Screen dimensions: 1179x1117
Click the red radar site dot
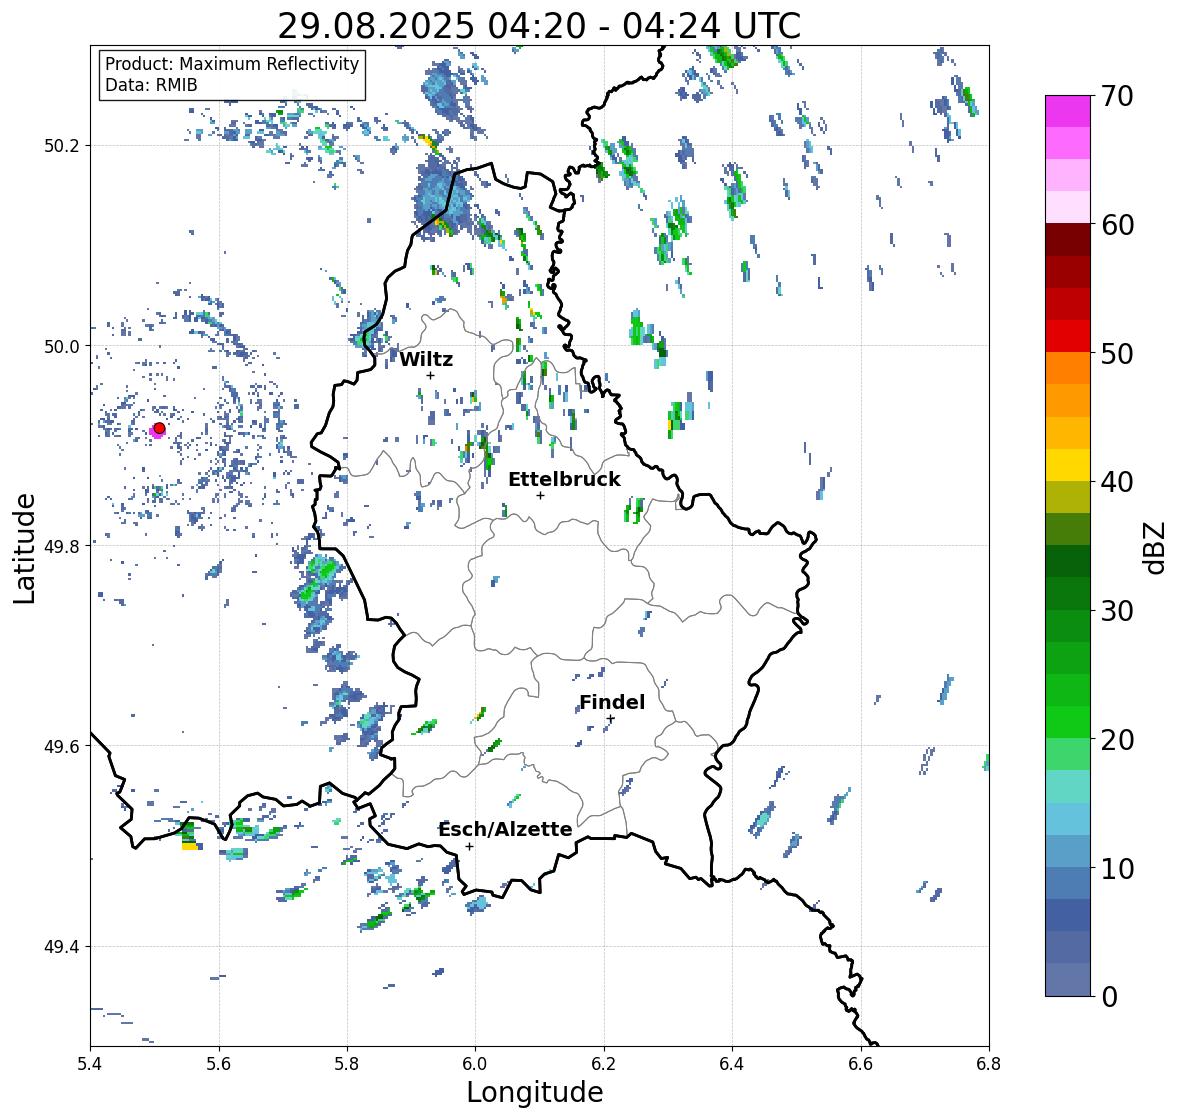(x=159, y=428)
